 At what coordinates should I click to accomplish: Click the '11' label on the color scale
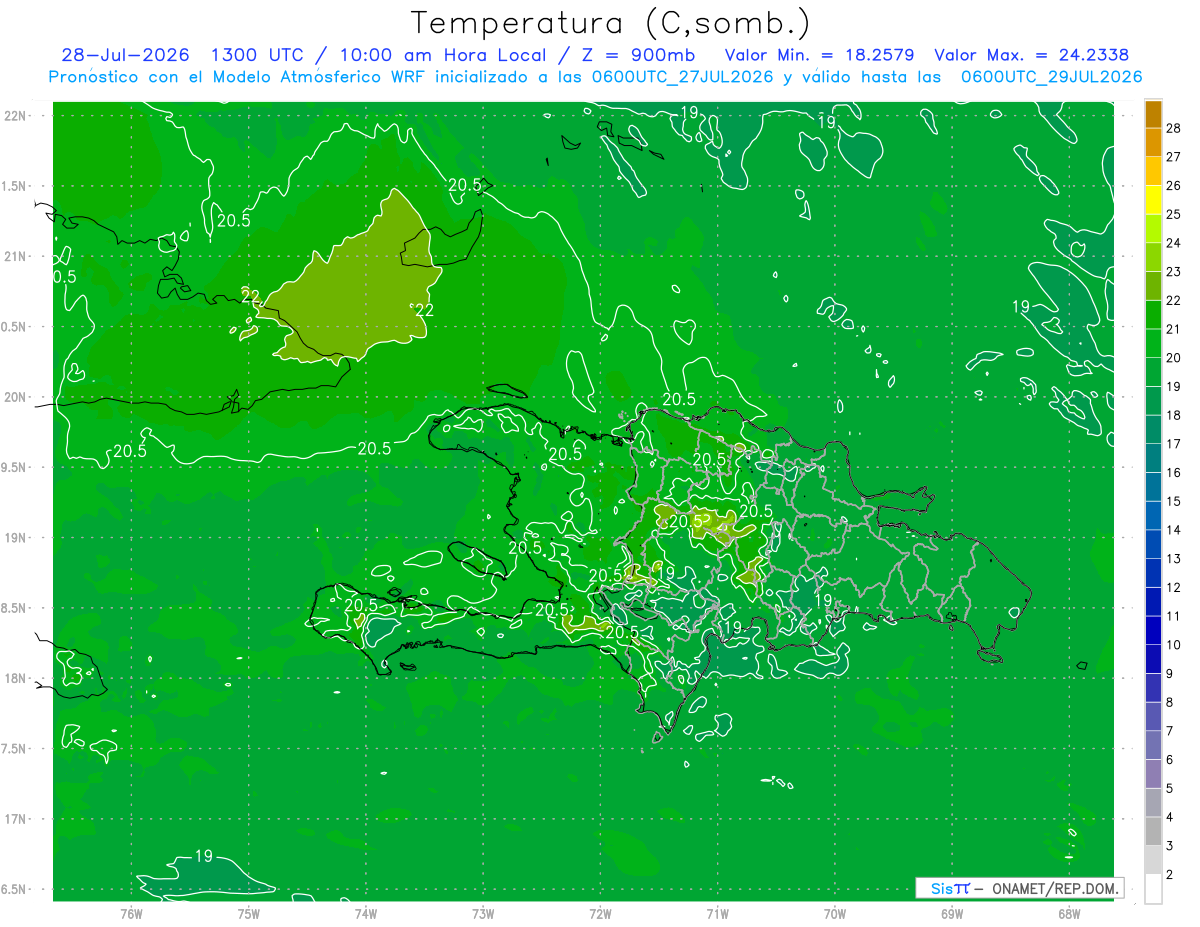1175,616
